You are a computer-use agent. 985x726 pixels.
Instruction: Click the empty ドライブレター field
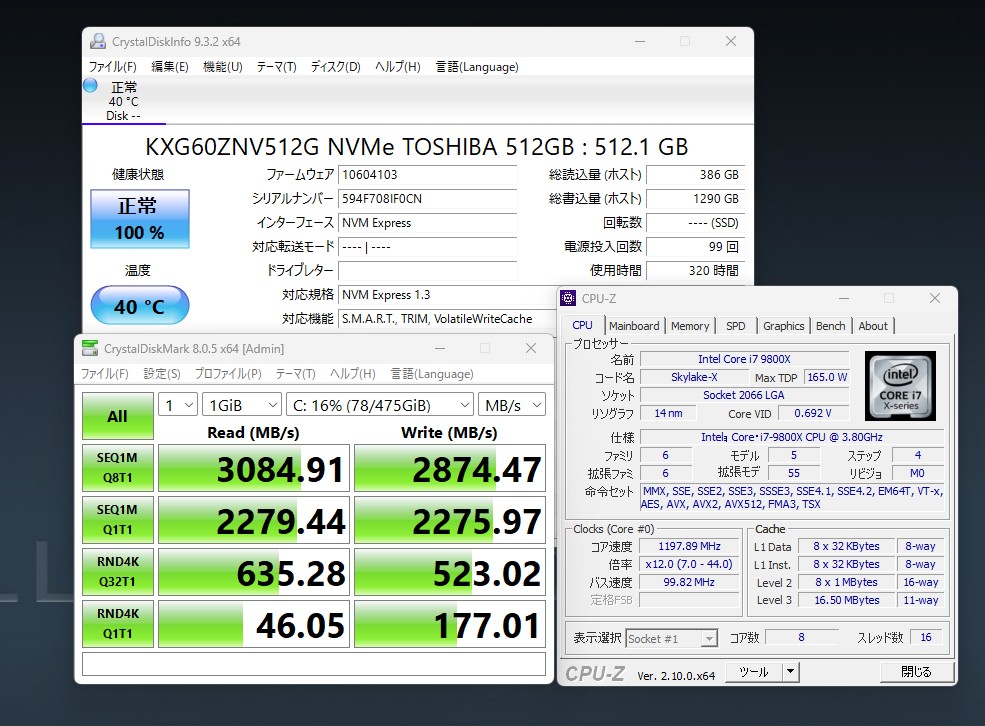click(x=427, y=270)
